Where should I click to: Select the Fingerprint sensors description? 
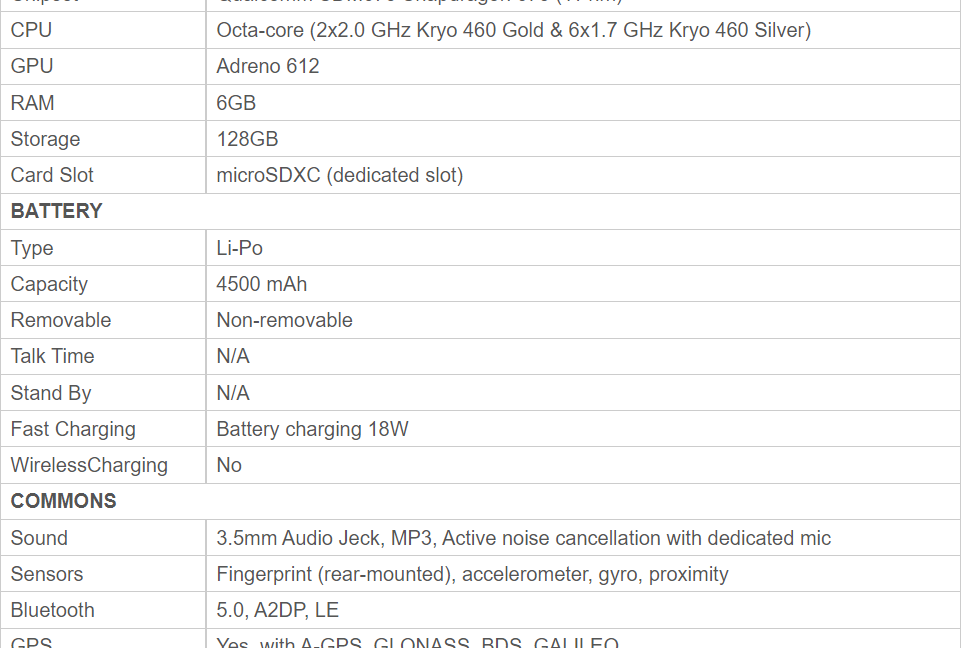pos(472,574)
